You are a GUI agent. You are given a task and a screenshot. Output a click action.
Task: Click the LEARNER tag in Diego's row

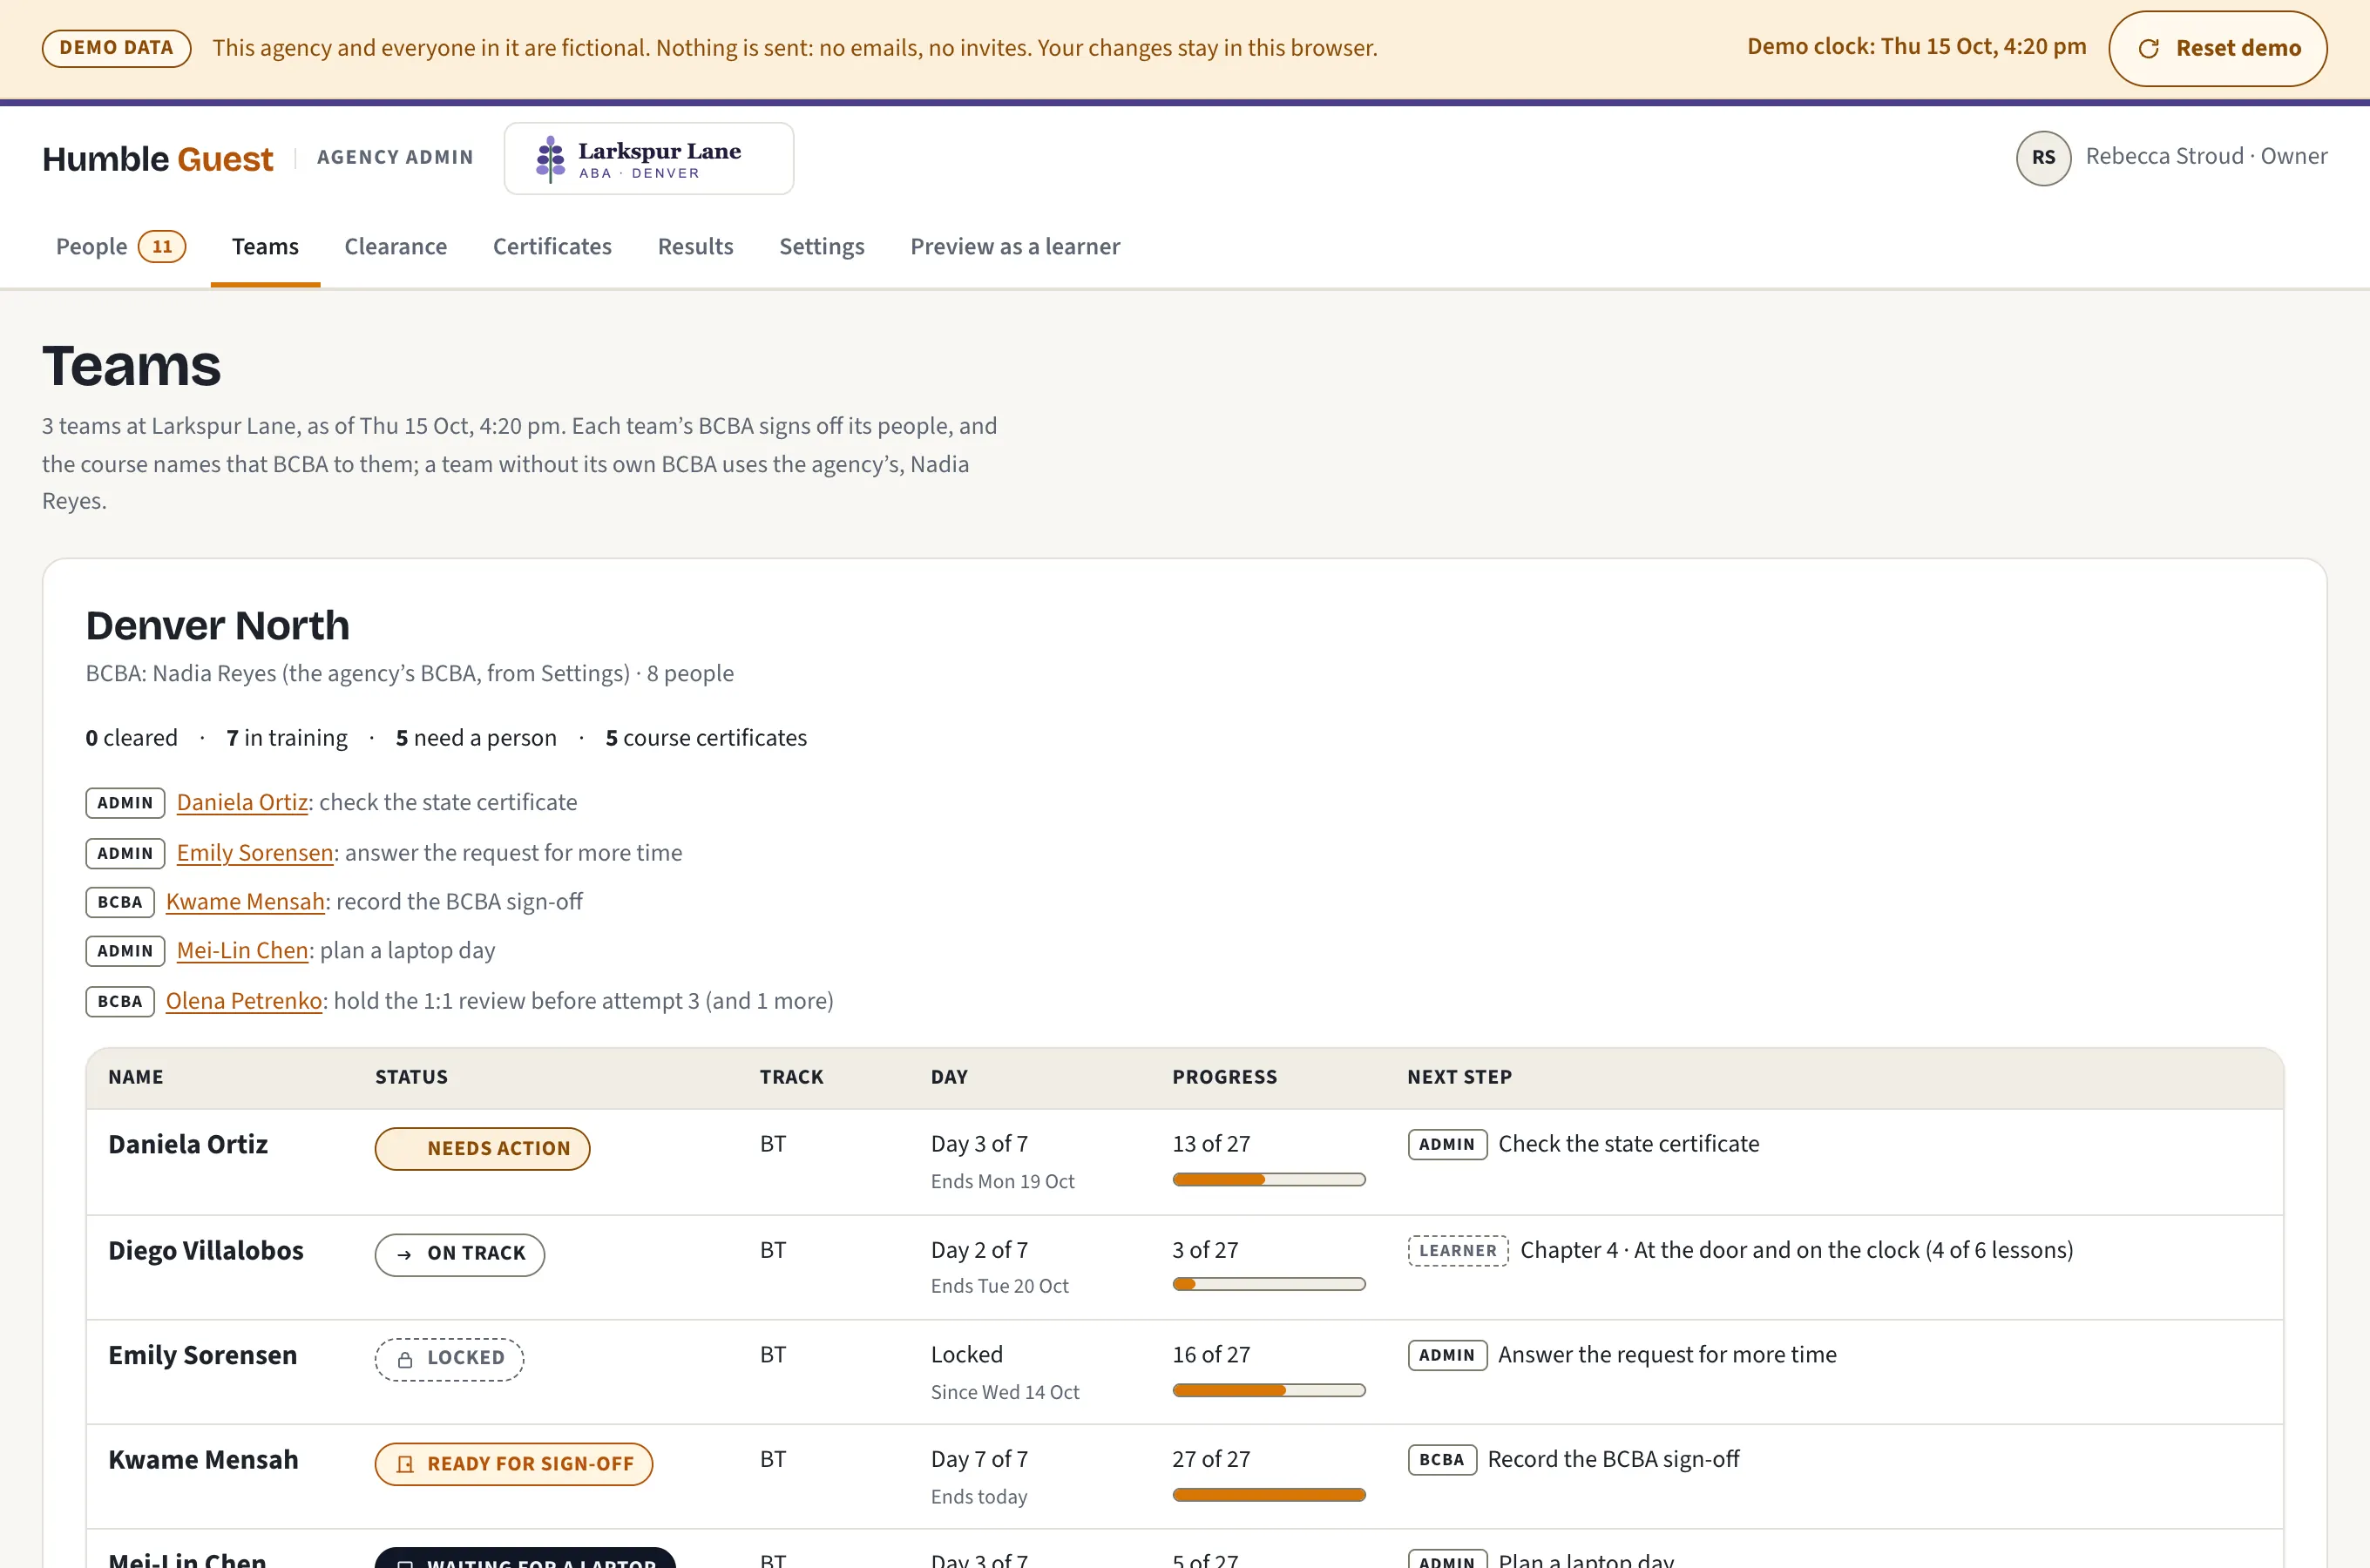click(1457, 1251)
